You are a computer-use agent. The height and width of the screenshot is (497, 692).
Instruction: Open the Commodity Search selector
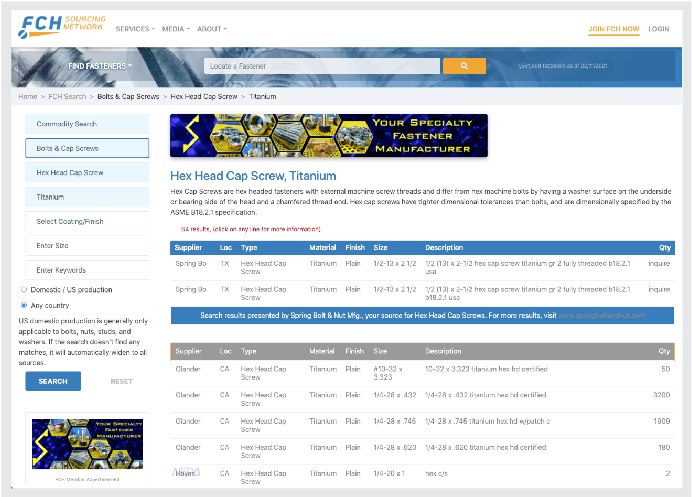point(87,124)
